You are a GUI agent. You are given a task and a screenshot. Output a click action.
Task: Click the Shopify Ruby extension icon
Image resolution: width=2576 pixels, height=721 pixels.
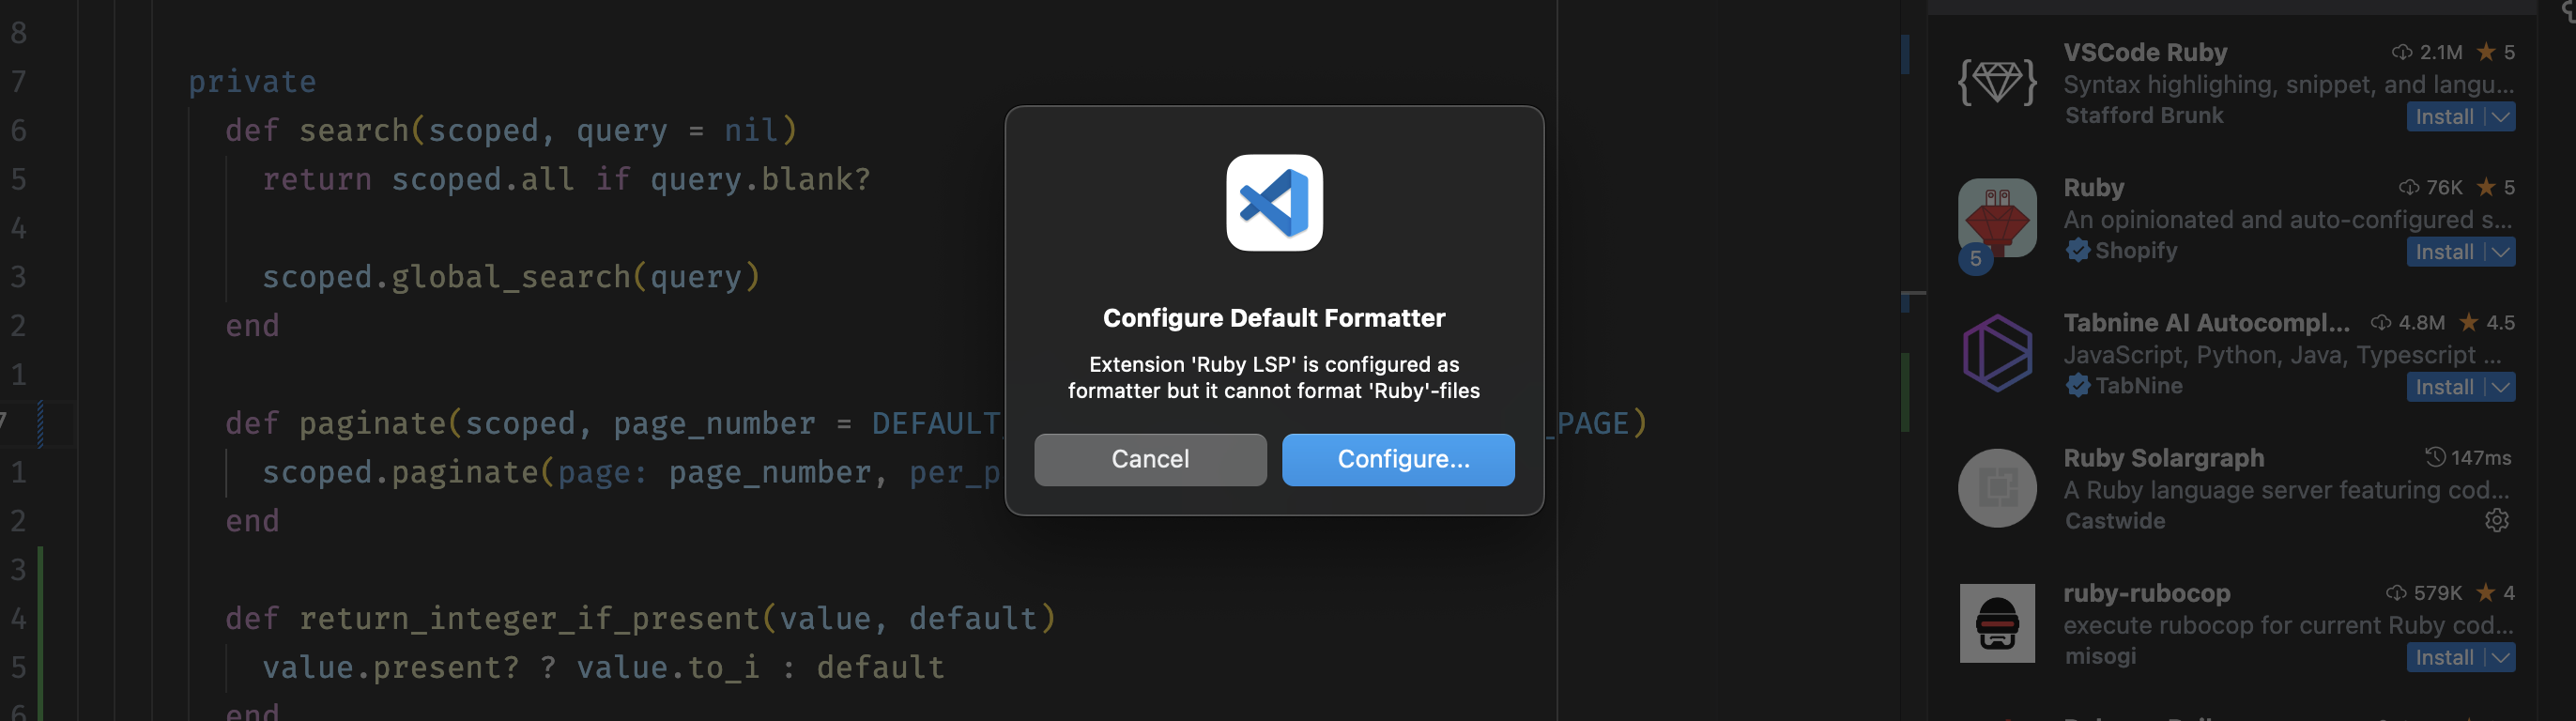tap(1996, 218)
